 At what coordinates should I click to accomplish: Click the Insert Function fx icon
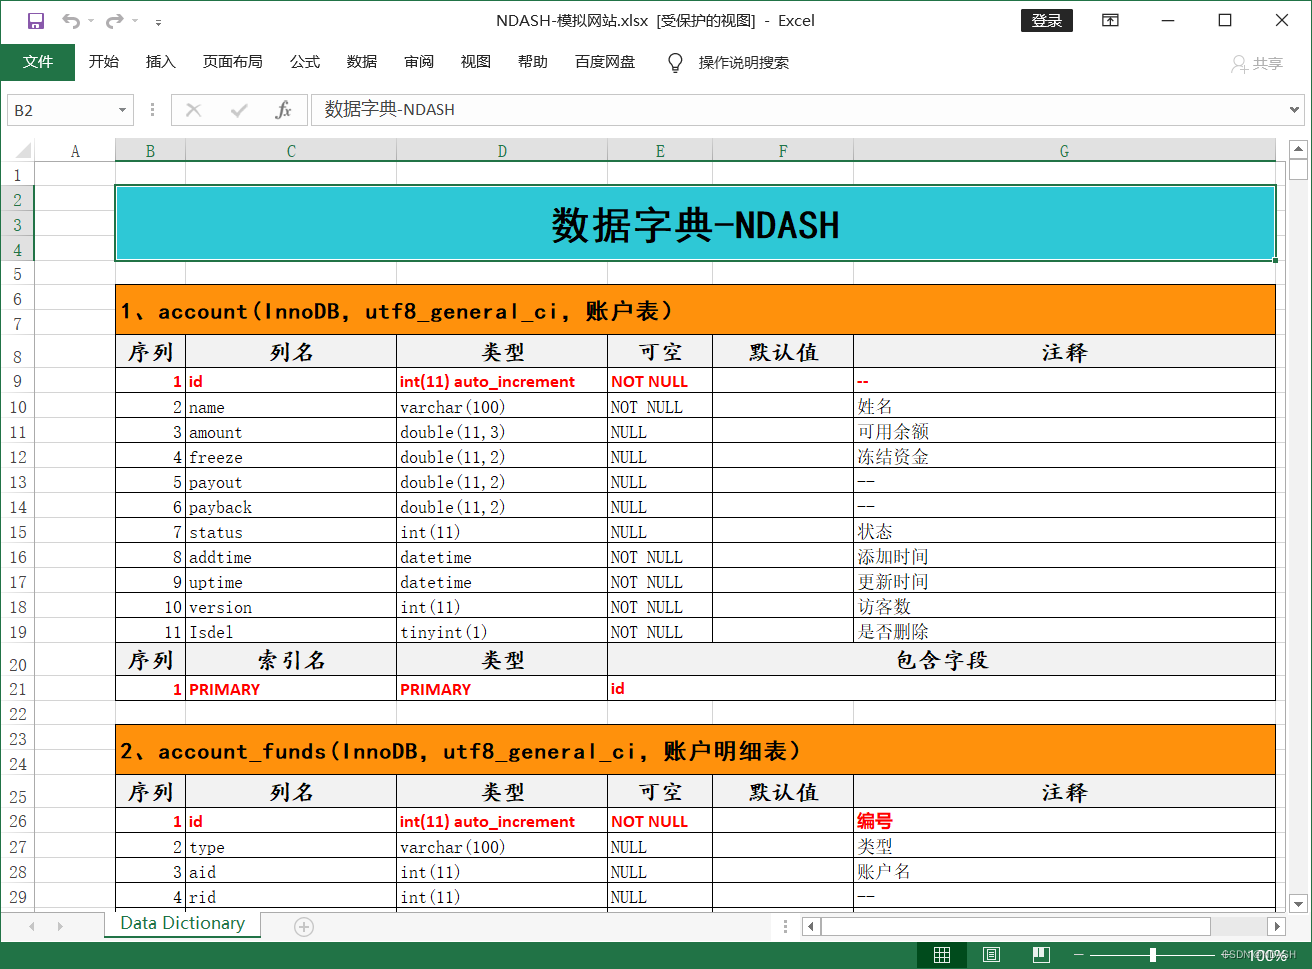(x=283, y=110)
